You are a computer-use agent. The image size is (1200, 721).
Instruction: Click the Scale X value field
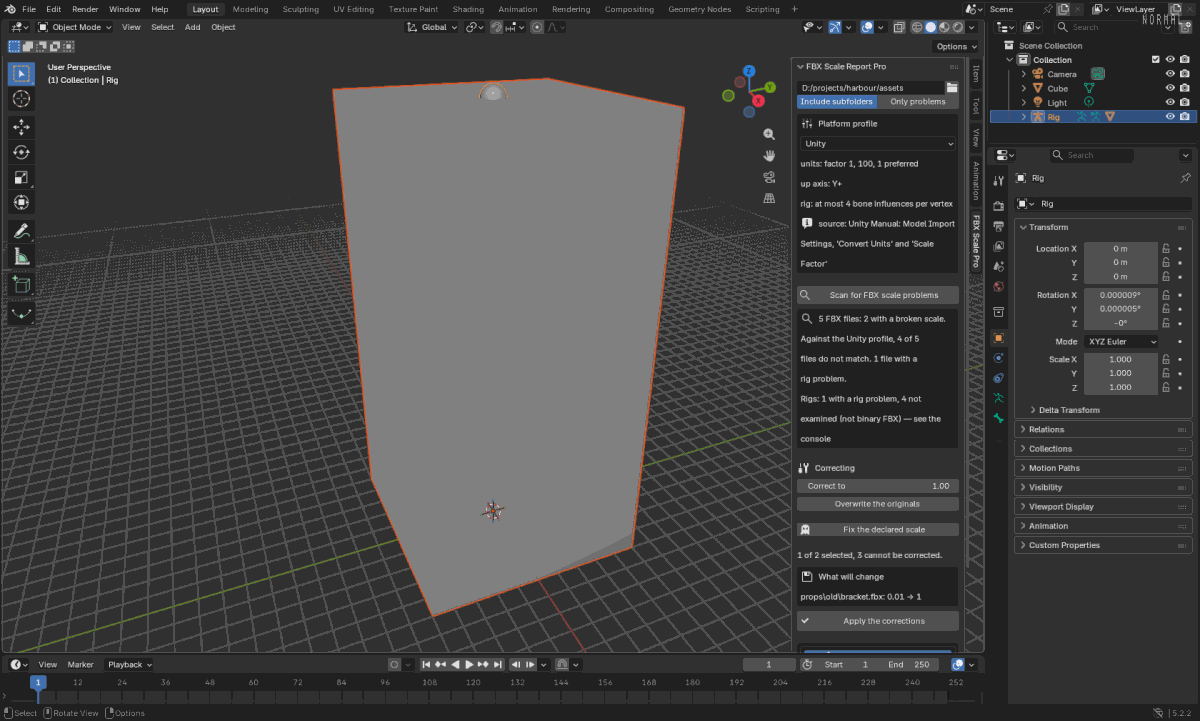1121,359
